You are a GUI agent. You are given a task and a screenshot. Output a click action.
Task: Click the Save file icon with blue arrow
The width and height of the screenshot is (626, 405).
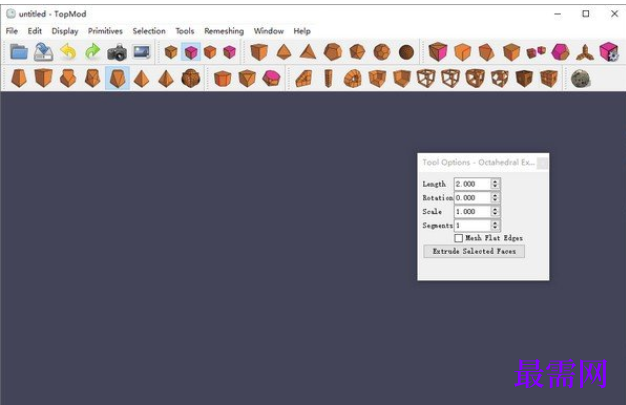[44, 52]
